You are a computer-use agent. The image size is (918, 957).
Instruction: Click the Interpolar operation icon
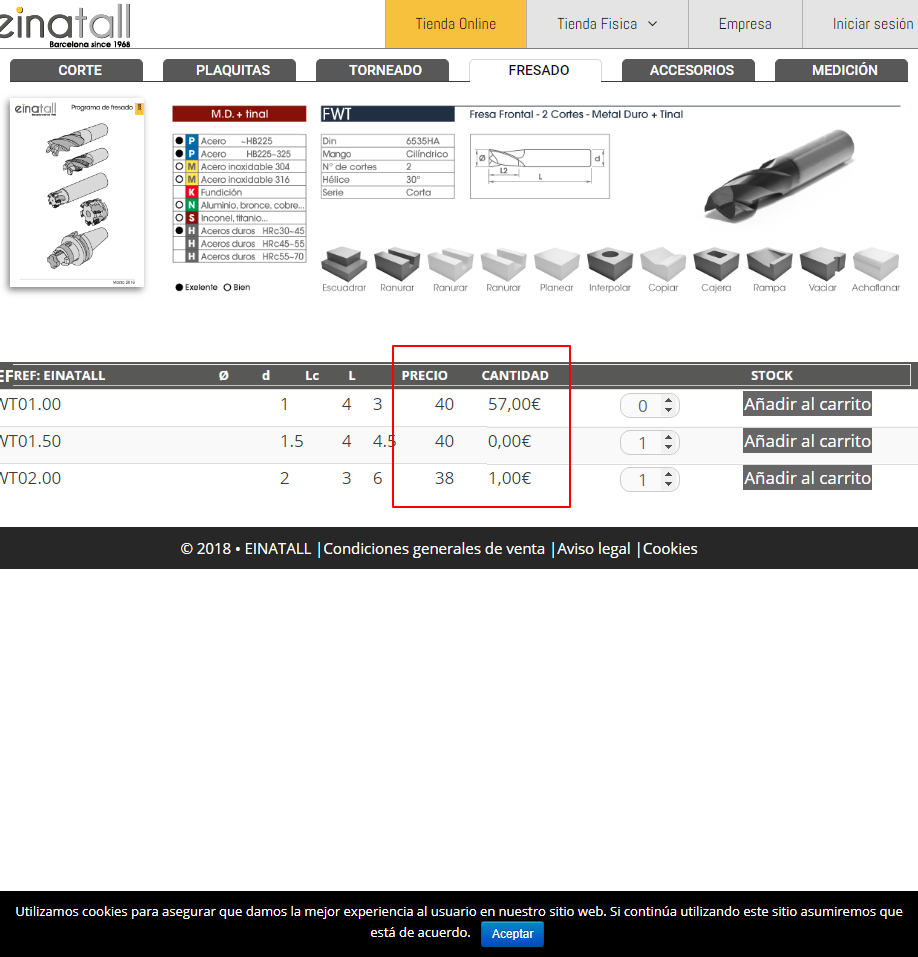610,264
